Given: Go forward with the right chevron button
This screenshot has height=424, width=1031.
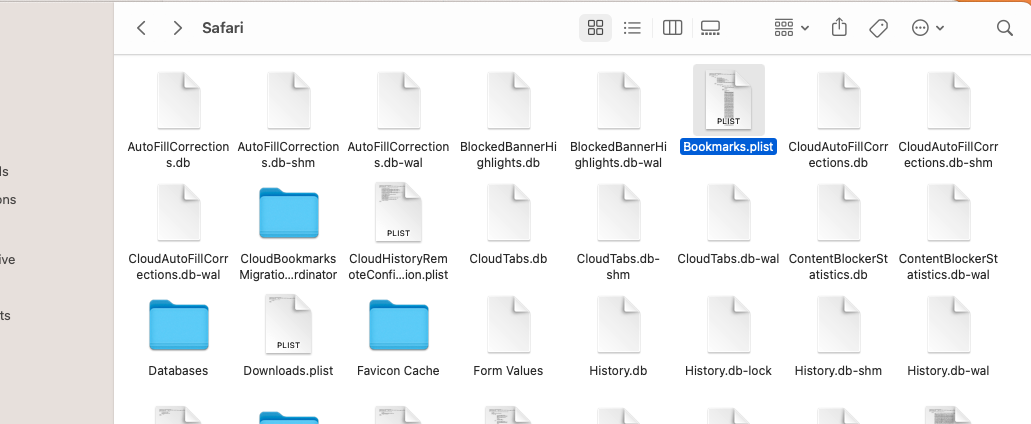Looking at the screenshot, I should 178,28.
